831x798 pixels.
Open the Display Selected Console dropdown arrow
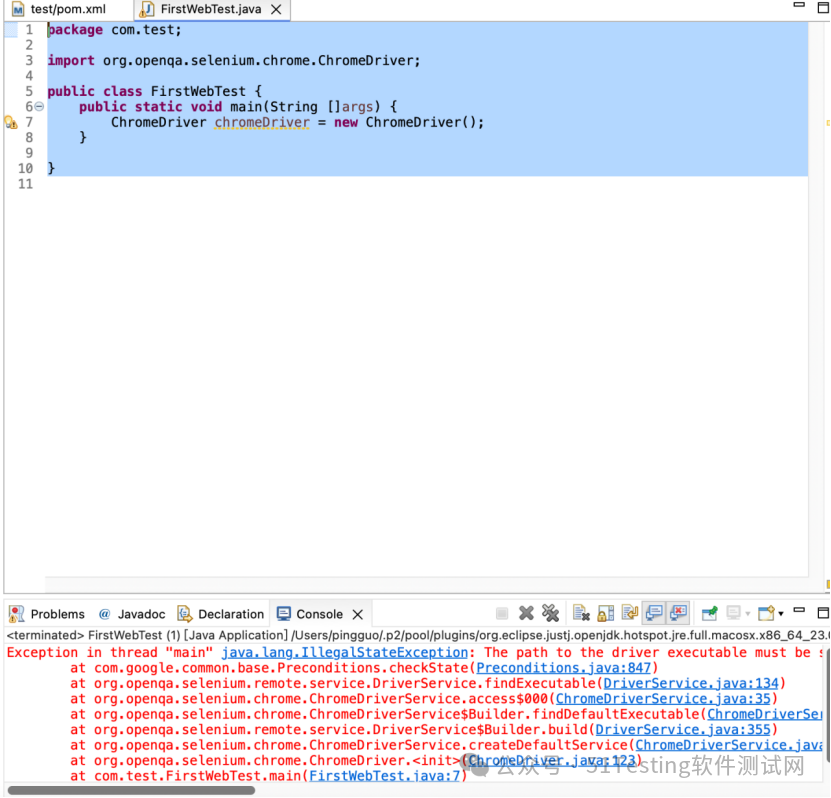click(748, 613)
